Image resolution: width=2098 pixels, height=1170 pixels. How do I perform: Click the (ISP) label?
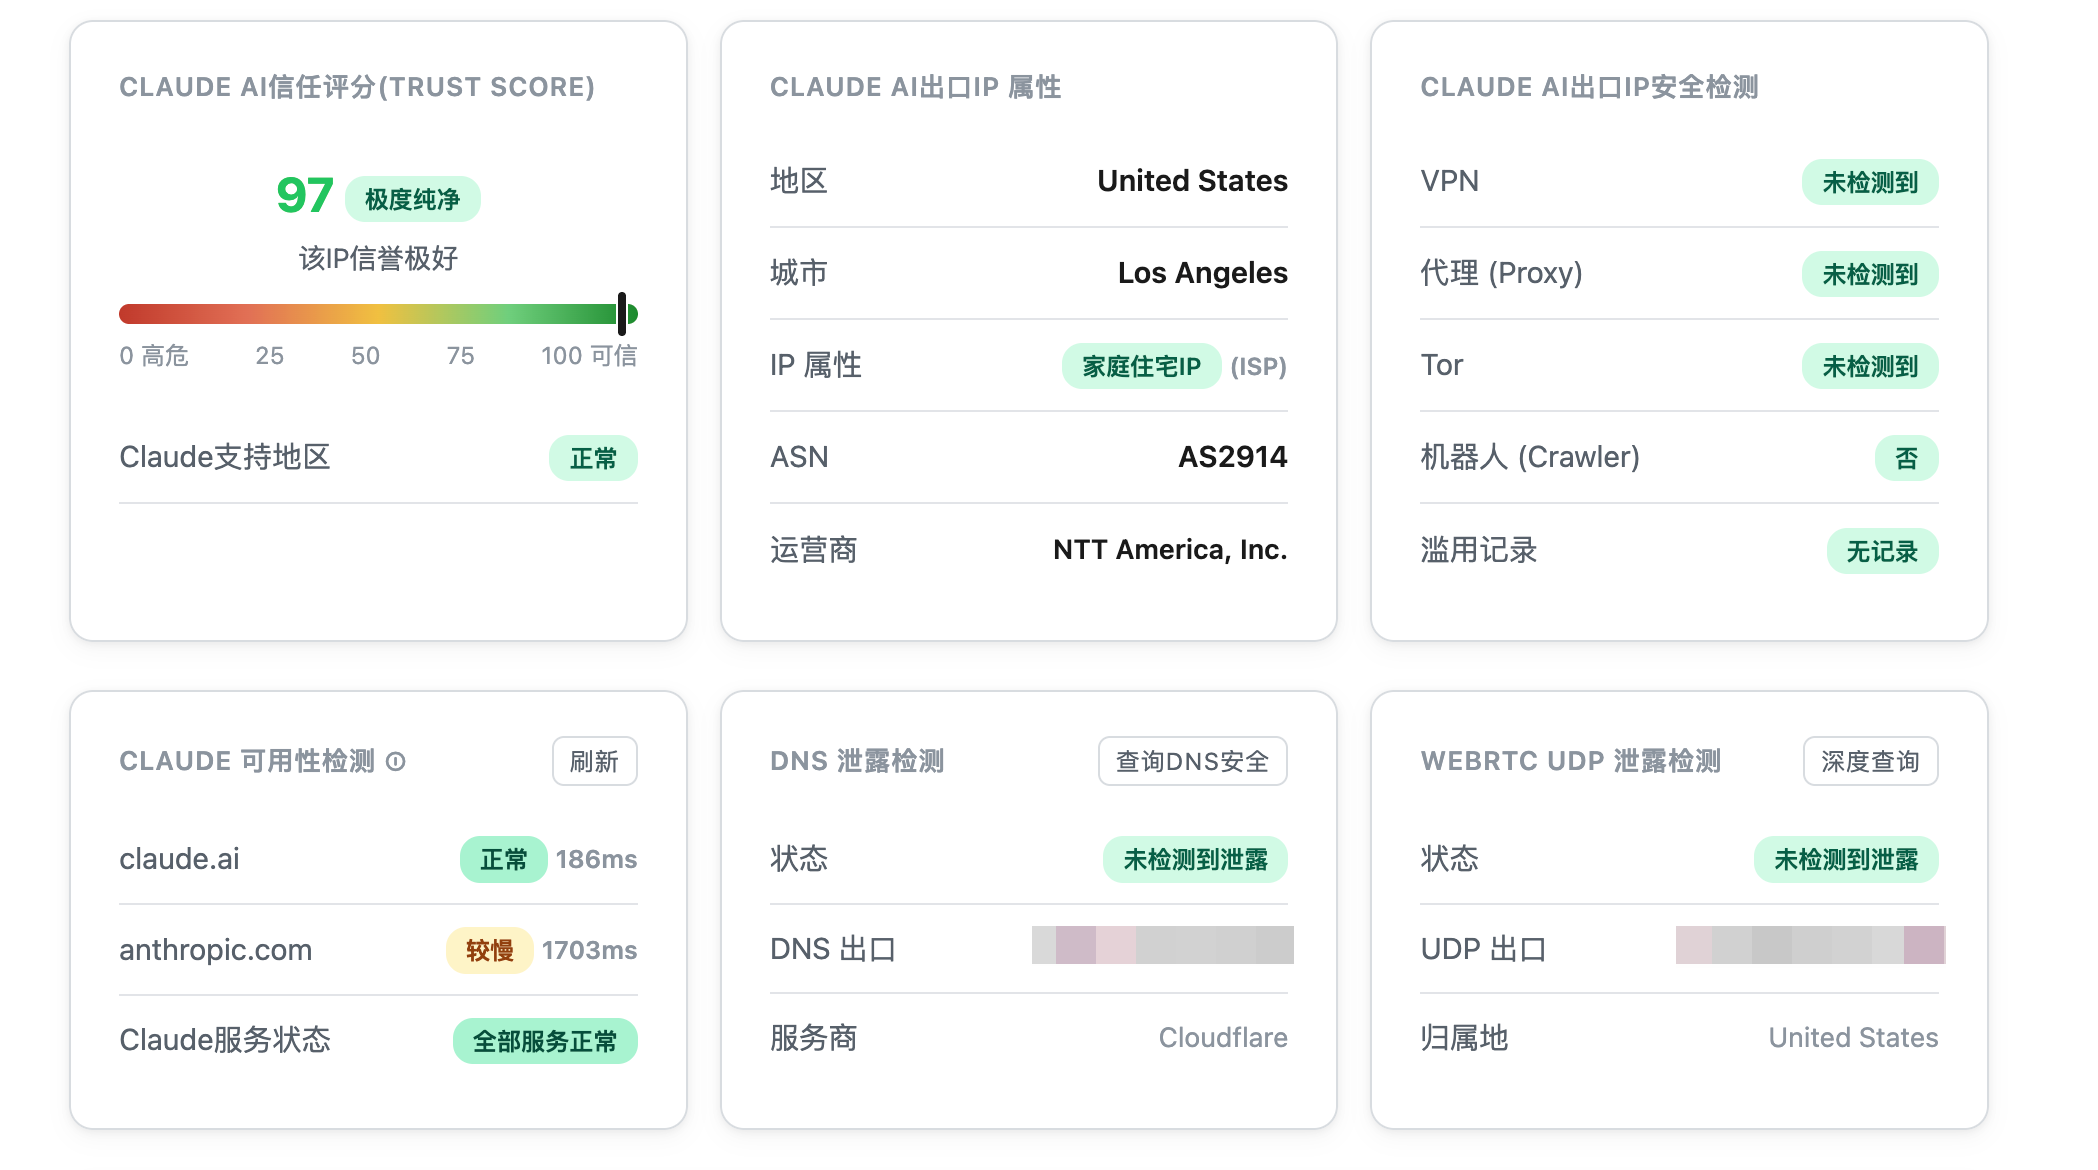1258,367
